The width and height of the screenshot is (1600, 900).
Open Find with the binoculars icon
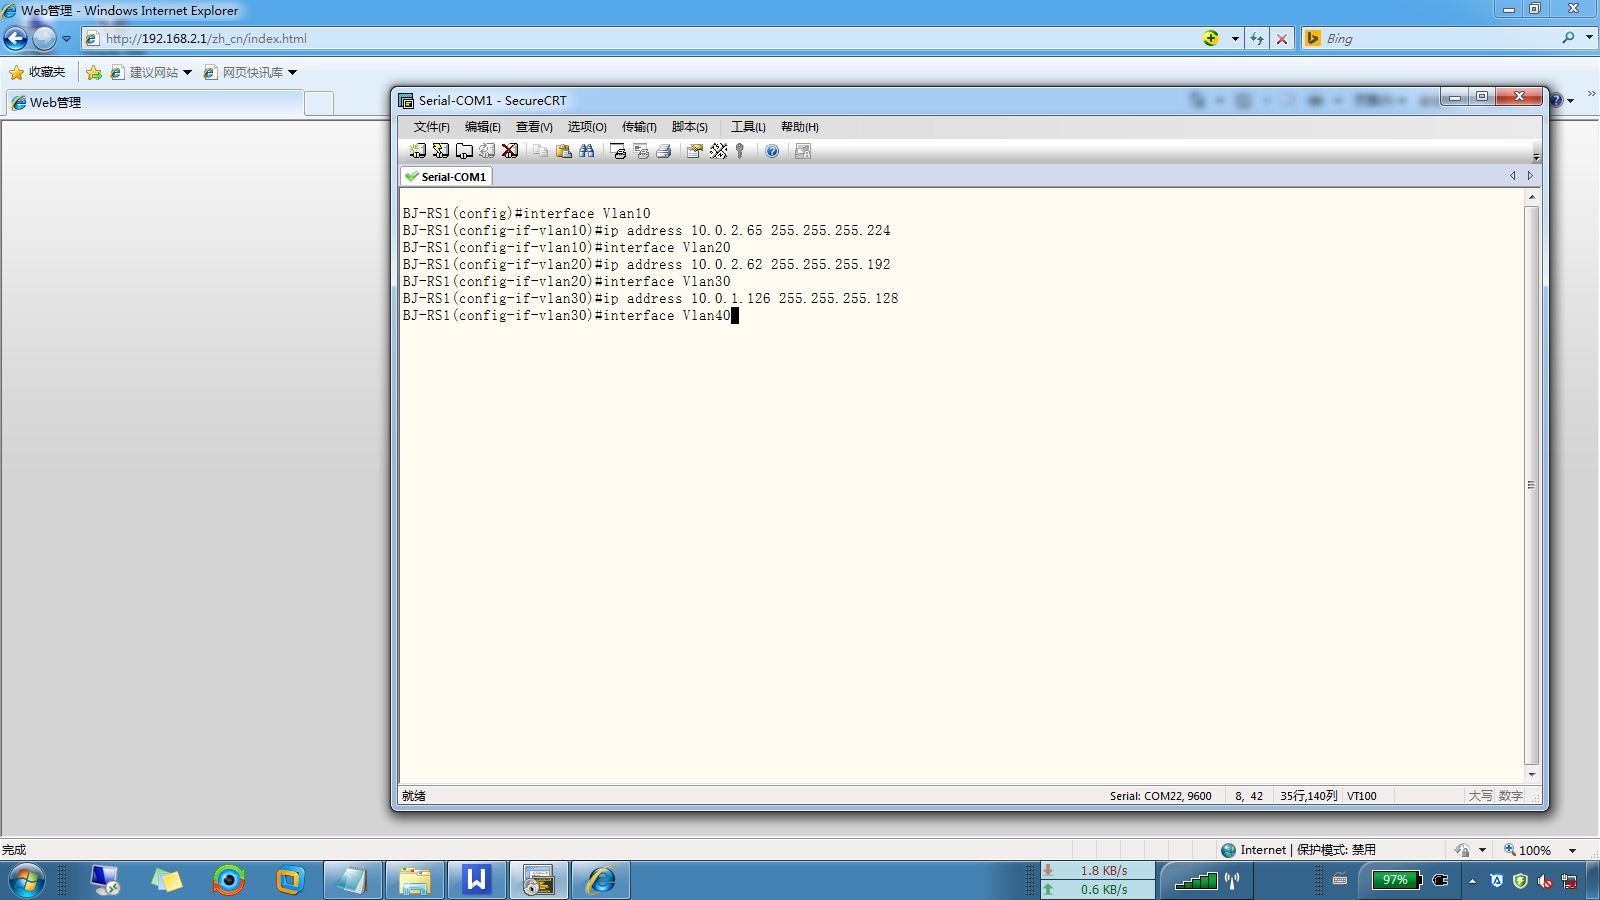(x=587, y=151)
